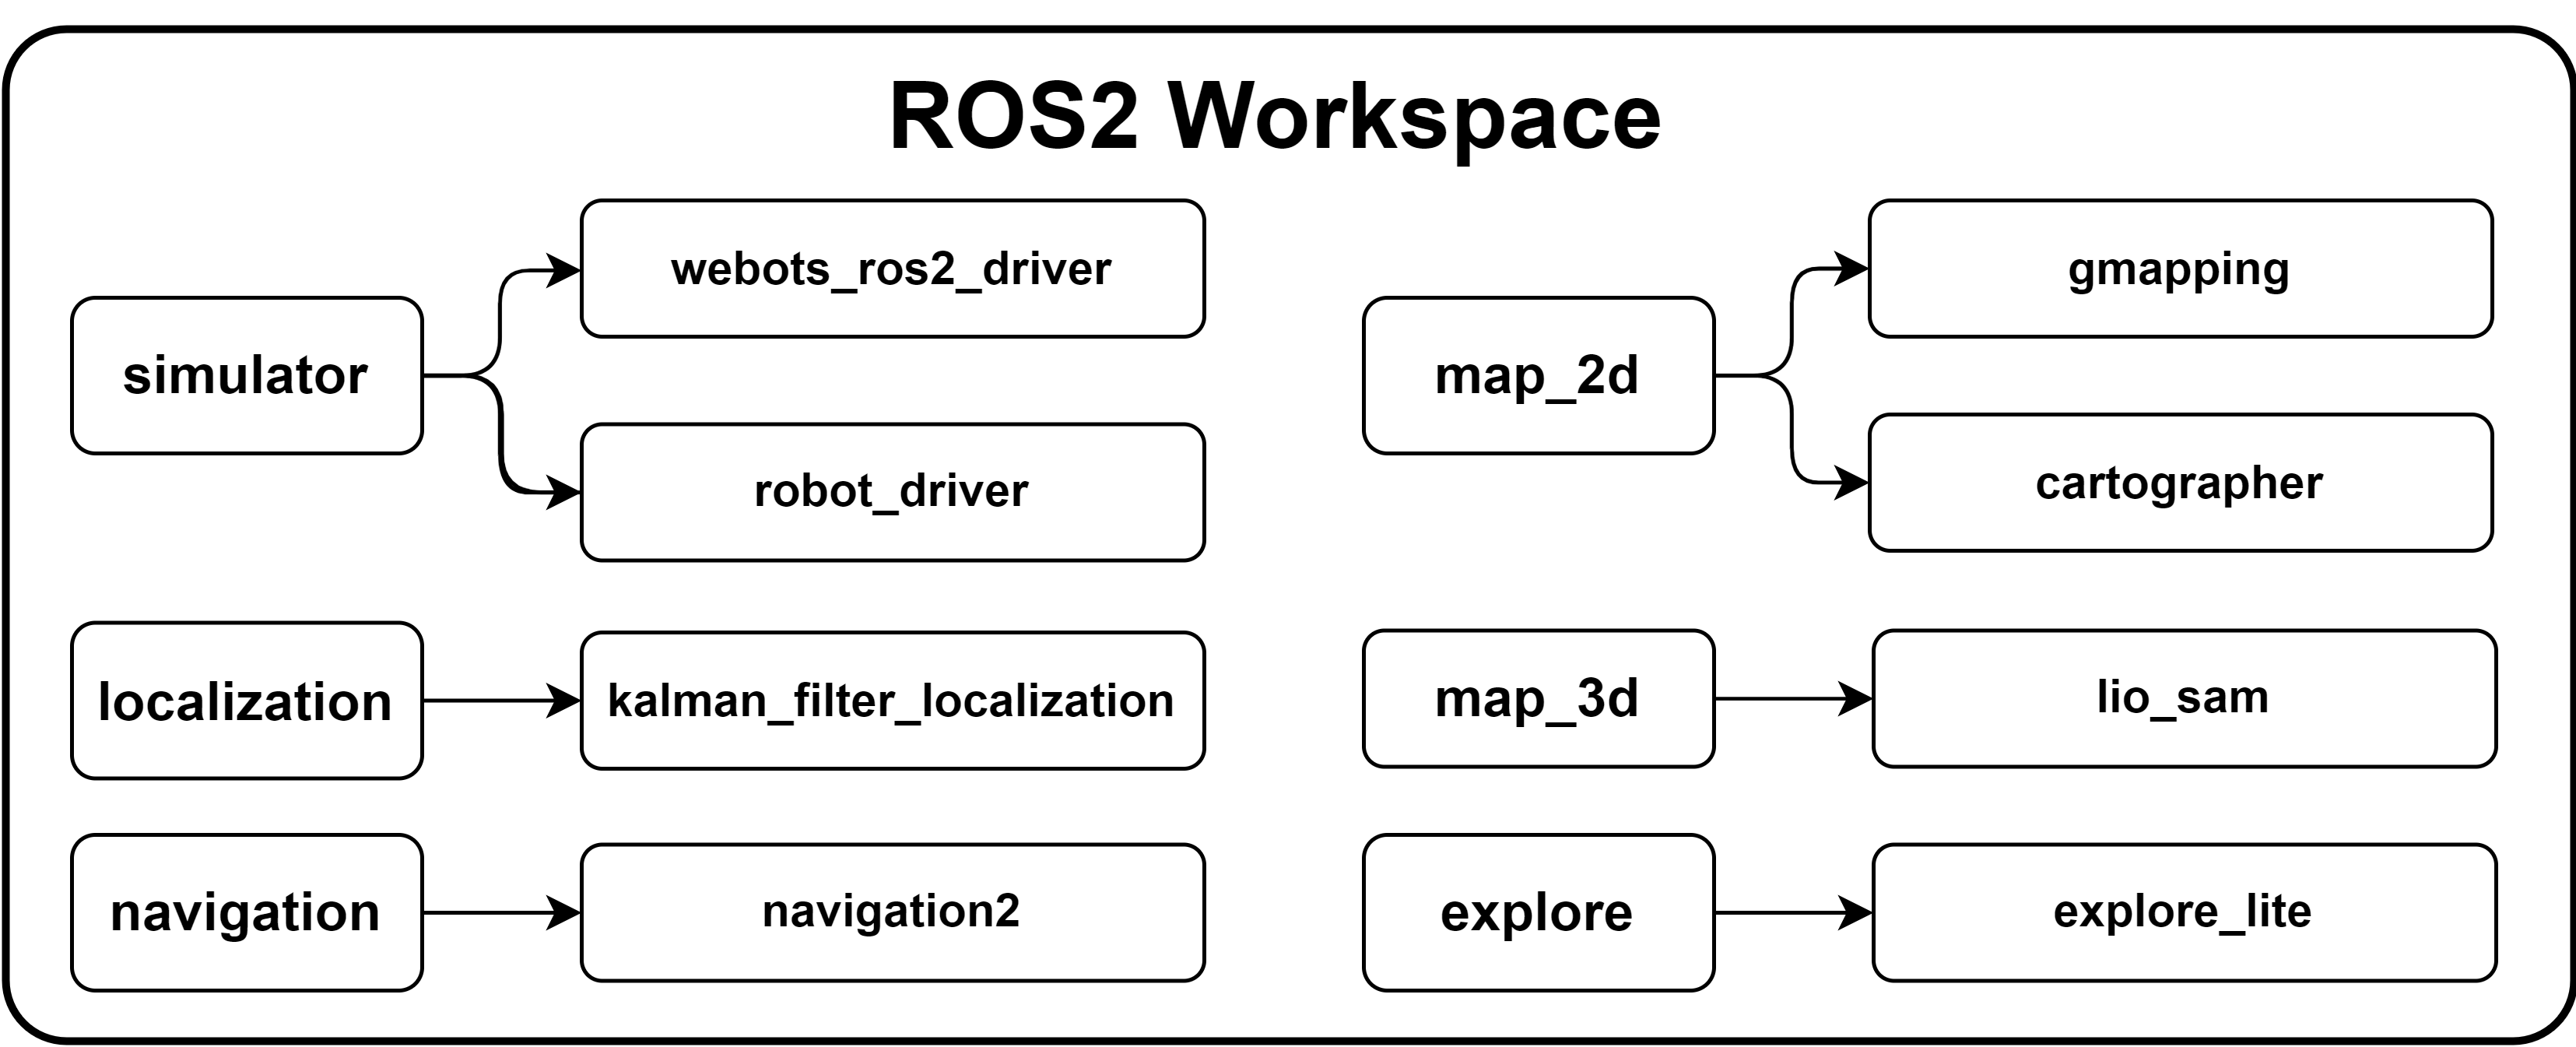Click the simulator box
2576x1047 pixels.
pos(246,376)
